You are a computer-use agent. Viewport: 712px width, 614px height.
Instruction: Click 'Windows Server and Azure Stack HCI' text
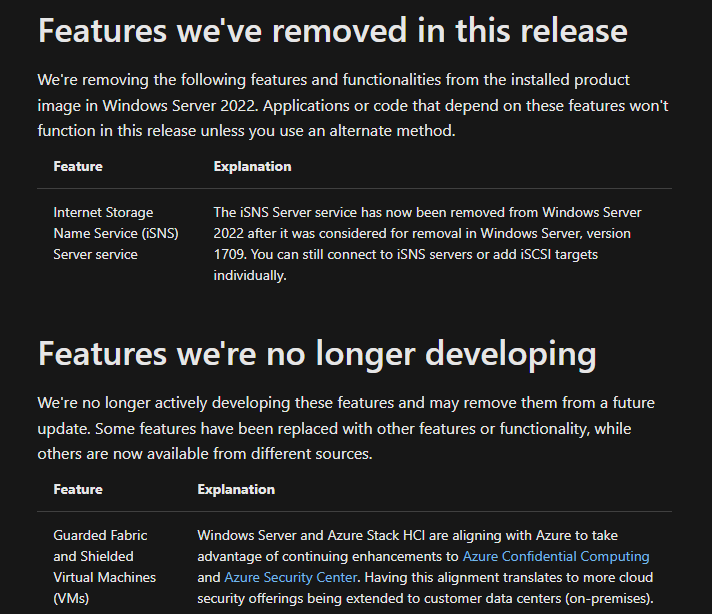(318, 535)
